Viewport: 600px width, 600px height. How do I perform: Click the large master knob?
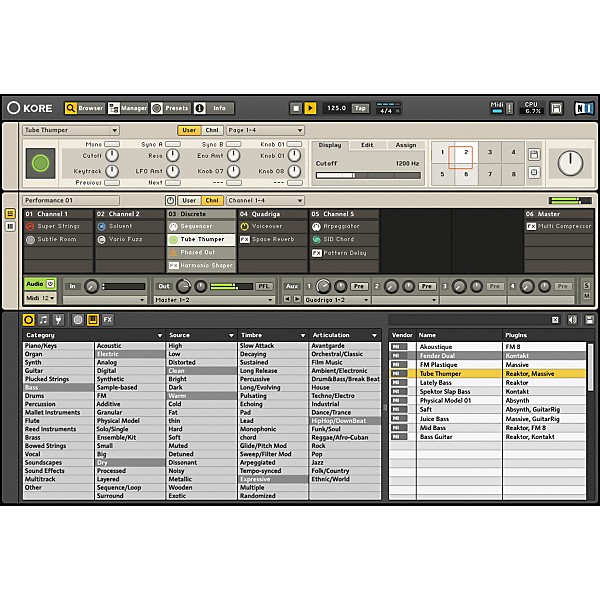570,163
